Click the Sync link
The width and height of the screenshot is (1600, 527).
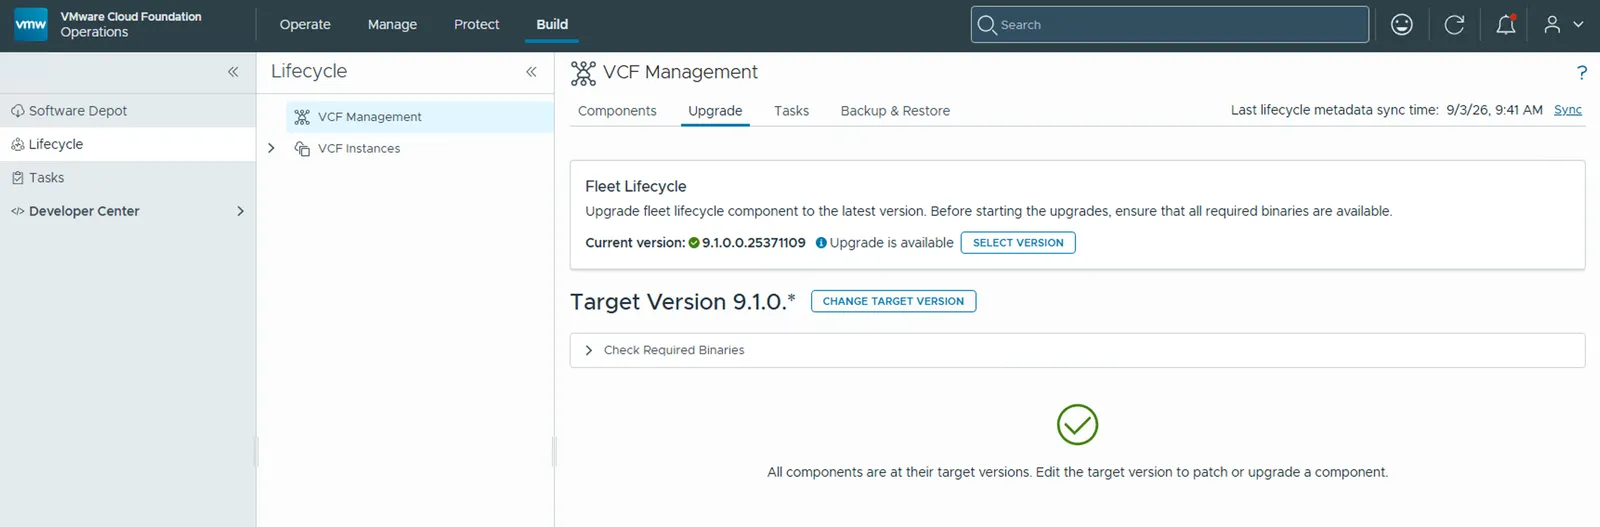point(1568,110)
